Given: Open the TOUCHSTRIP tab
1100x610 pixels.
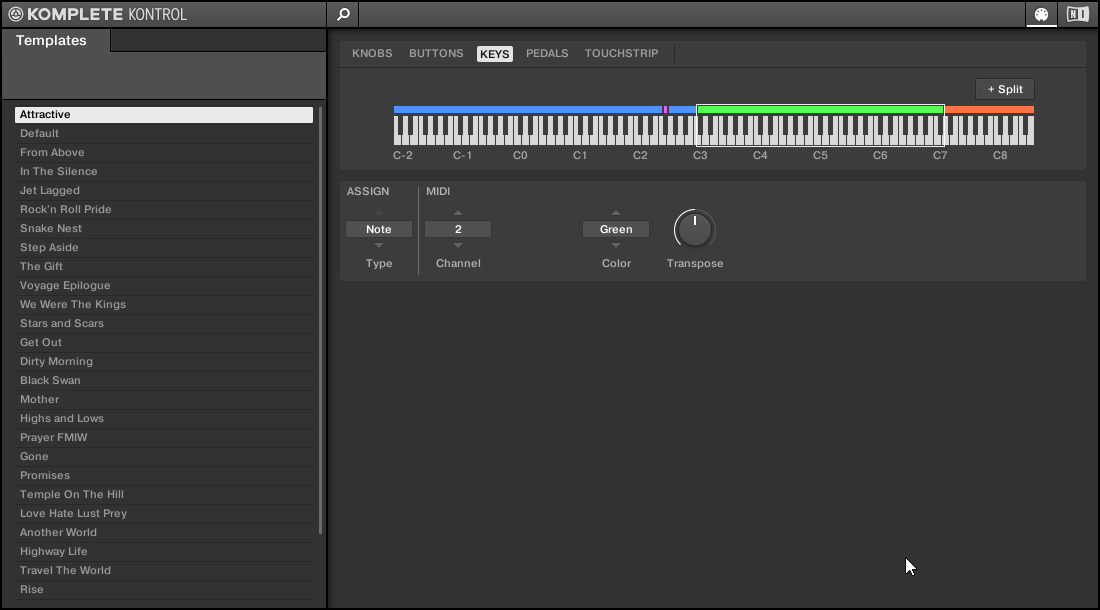Looking at the screenshot, I should pyautogui.click(x=622, y=53).
